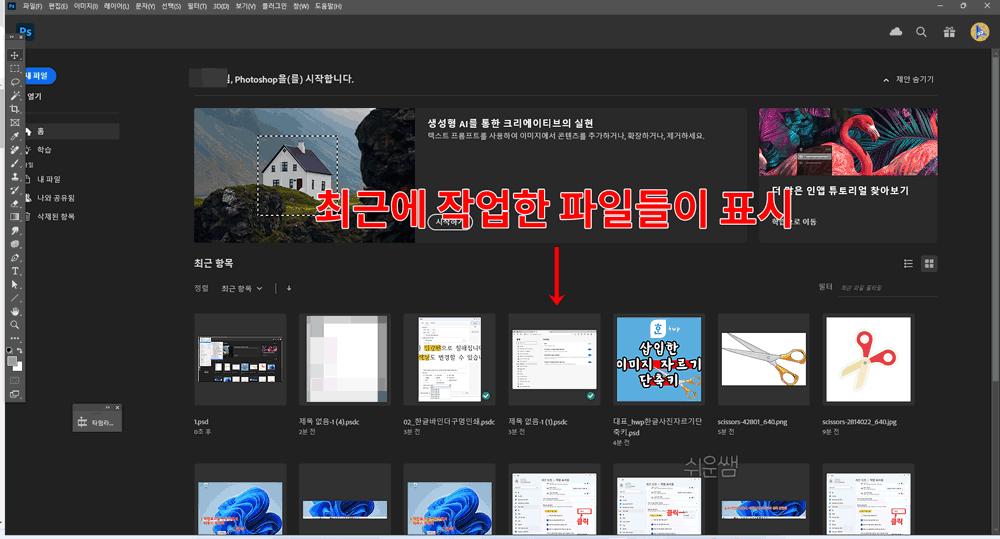Image resolution: width=1000 pixels, height=539 pixels.
Task: Switch recent items to grid view
Action: (x=929, y=263)
